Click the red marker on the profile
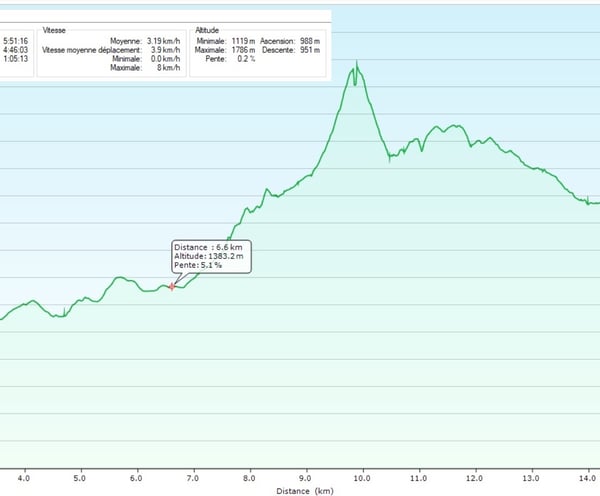This screenshot has width=600, height=496. [x=172, y=286]
